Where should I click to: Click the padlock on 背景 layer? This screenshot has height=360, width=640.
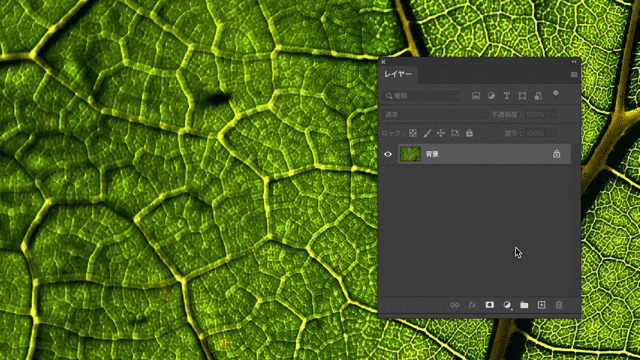pos(557,154)
